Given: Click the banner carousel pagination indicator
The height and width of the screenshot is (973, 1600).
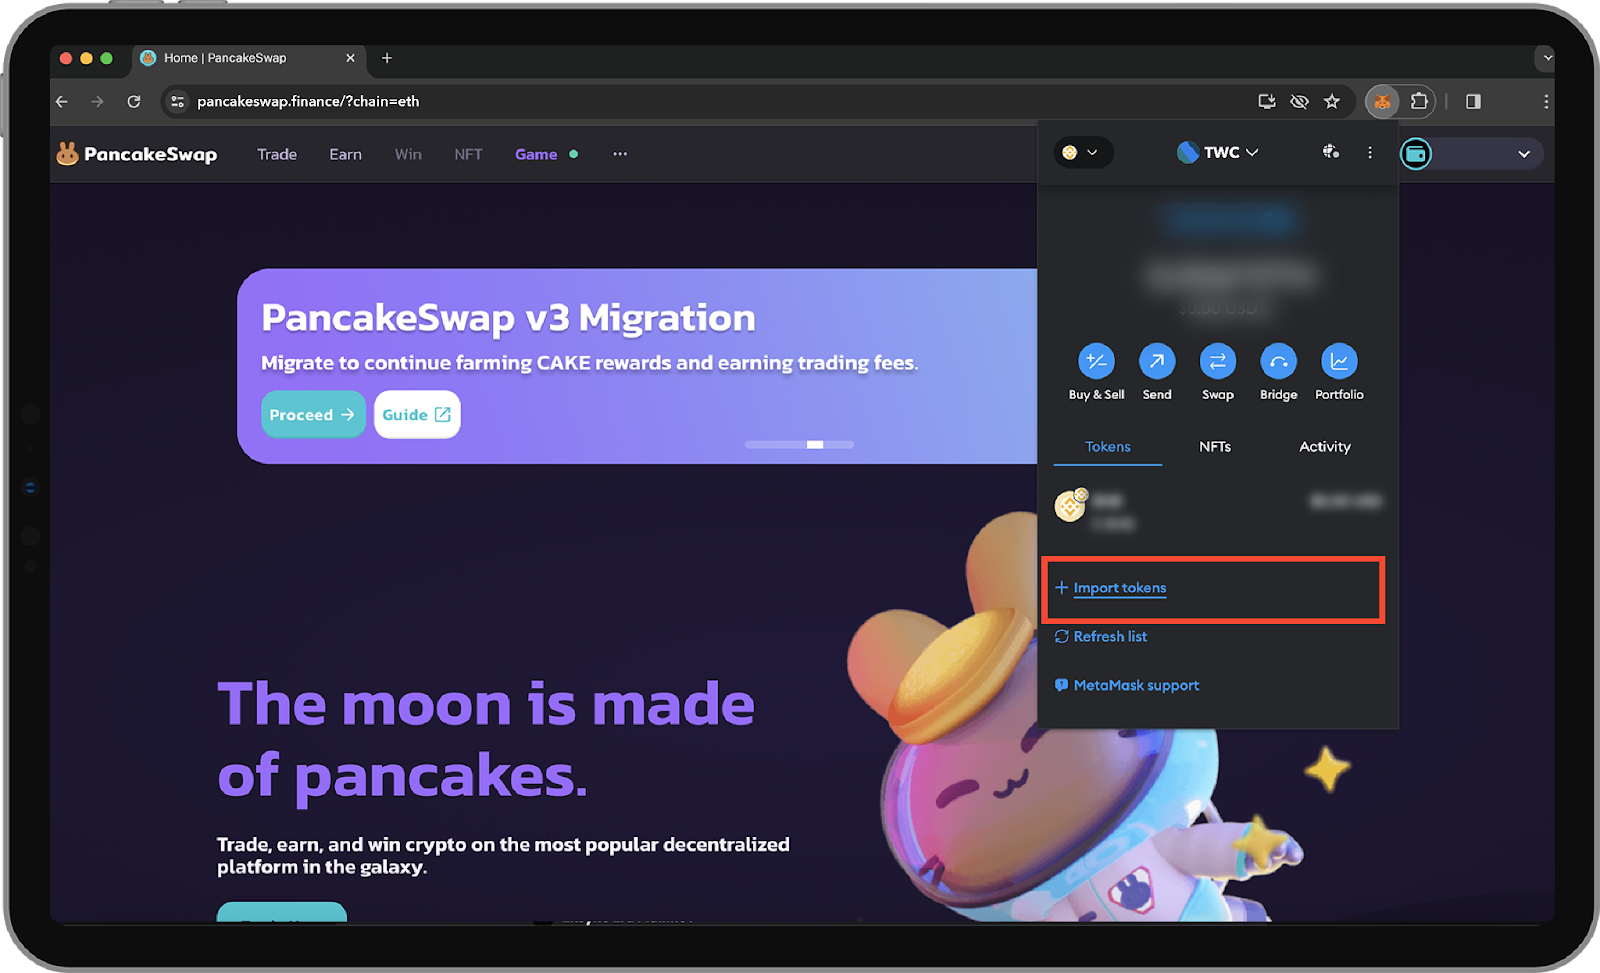Looking at the screenshot, I should pyautogui.click(x=799, y=444).
